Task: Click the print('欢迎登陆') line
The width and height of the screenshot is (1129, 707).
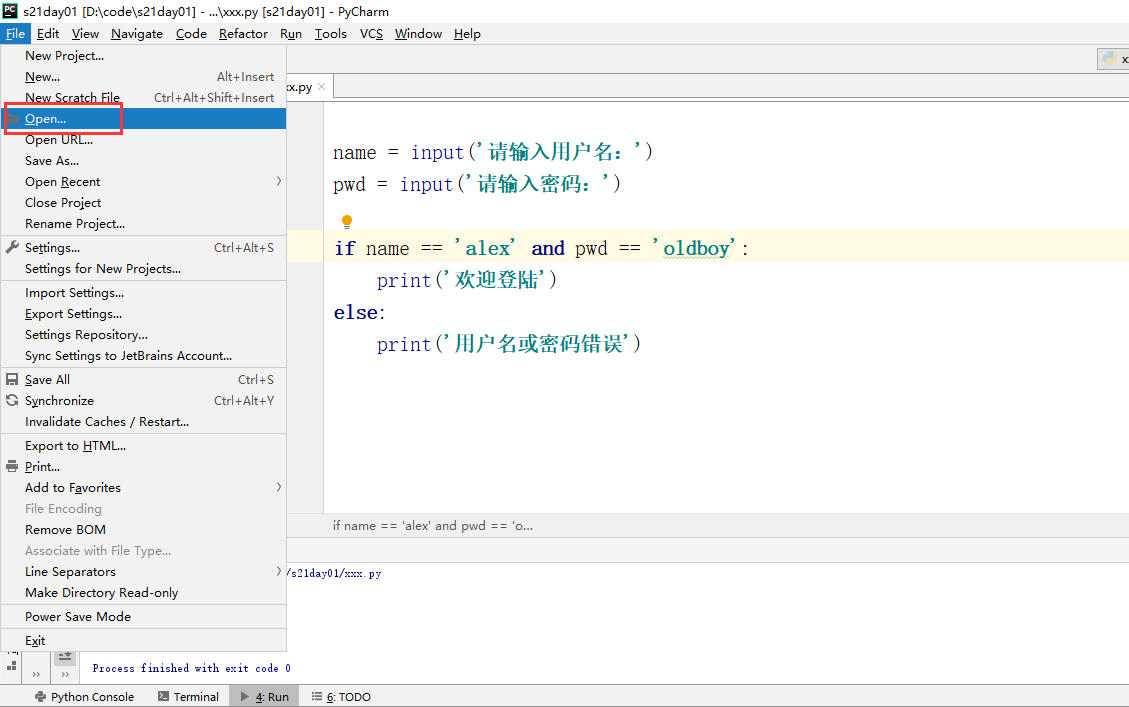Action: 467,280
